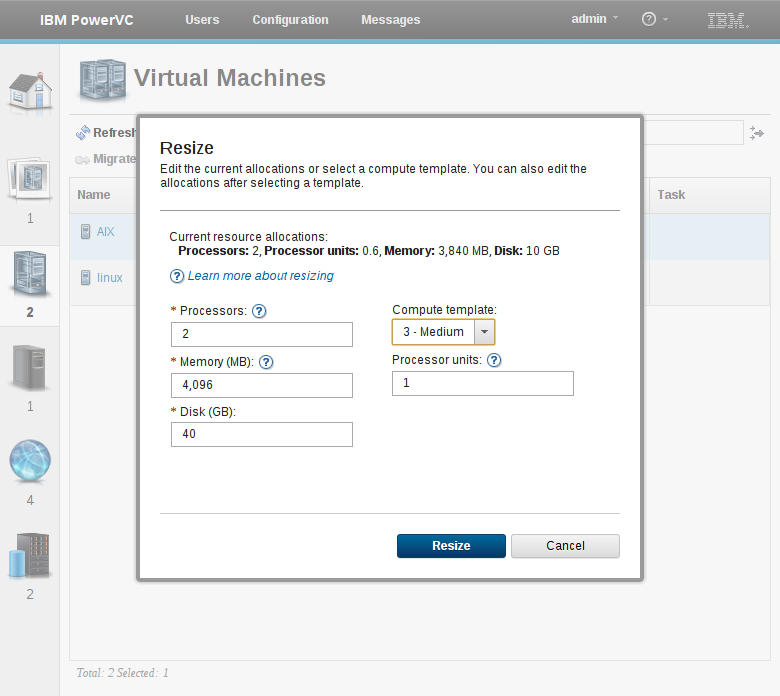Click the Memory (MB) input field

pyautogui.click(x=262, y=385)
